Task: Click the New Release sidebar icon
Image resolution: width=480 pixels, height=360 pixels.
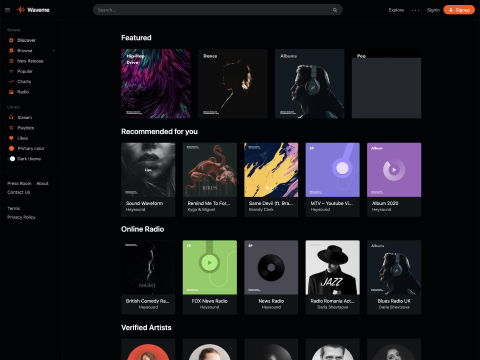Action: tap(11, 61)
